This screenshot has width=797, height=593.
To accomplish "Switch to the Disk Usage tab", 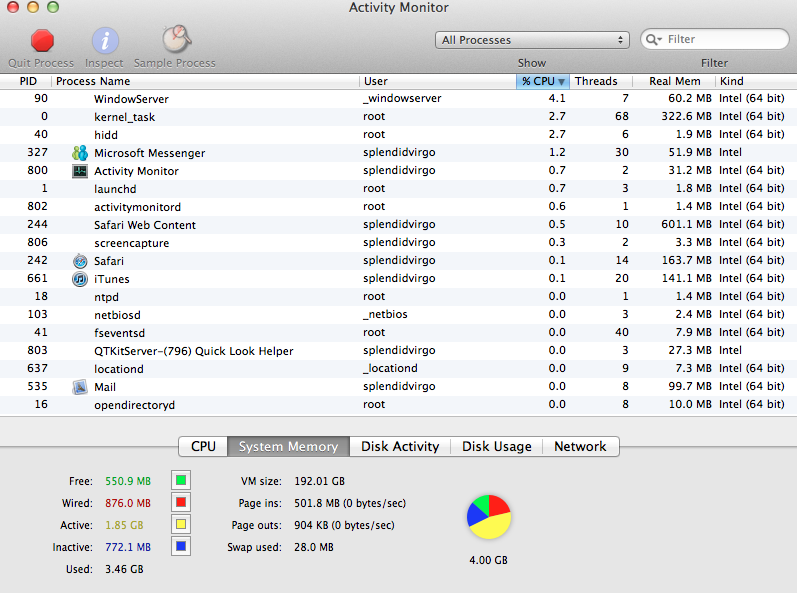I will [497, 446].
